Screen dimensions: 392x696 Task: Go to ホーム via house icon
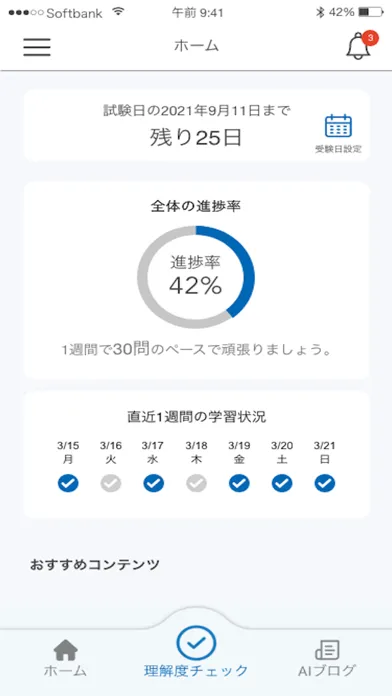tap(66, 650)
